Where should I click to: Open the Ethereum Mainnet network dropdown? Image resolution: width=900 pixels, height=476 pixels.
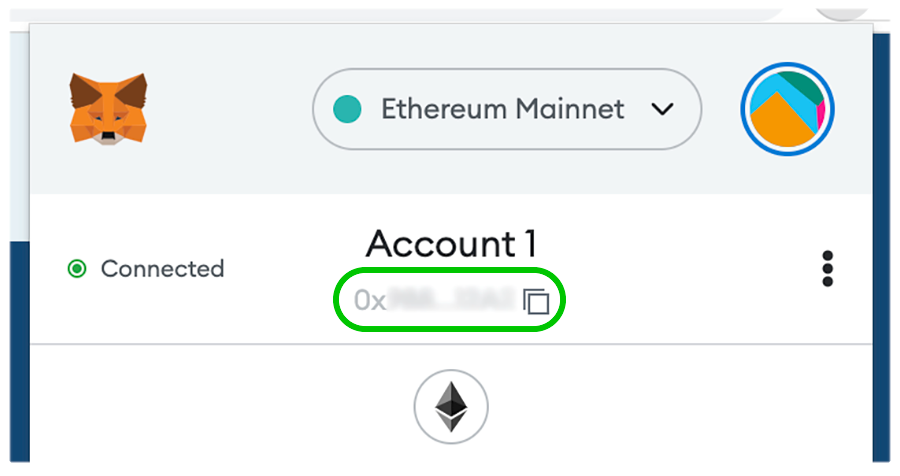point(507,109)
